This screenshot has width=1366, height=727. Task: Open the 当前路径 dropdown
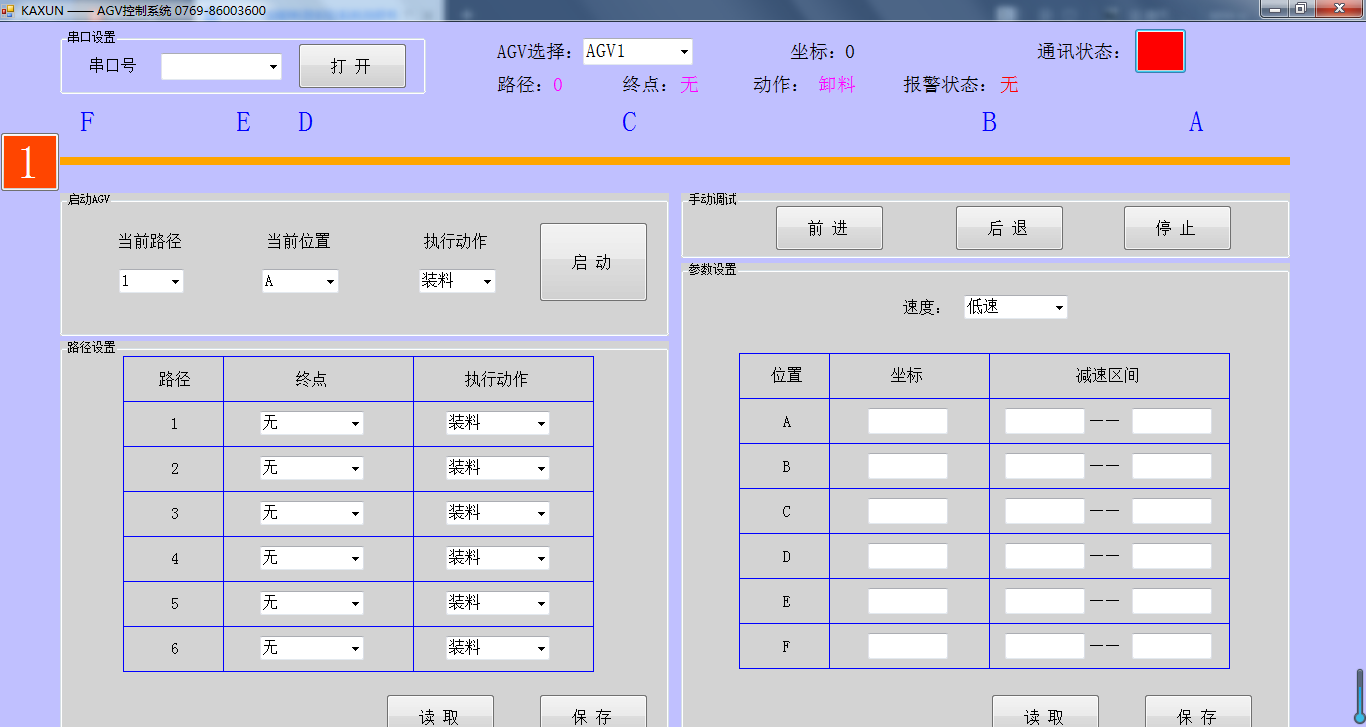click(151, 281)
